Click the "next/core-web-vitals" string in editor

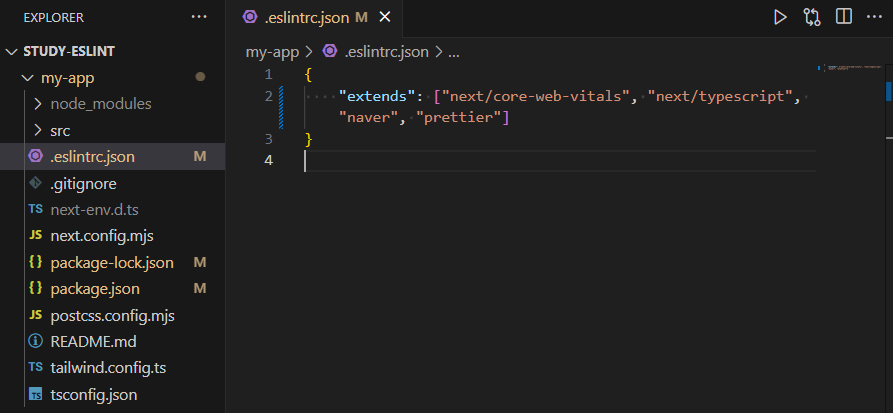[535, 96]
